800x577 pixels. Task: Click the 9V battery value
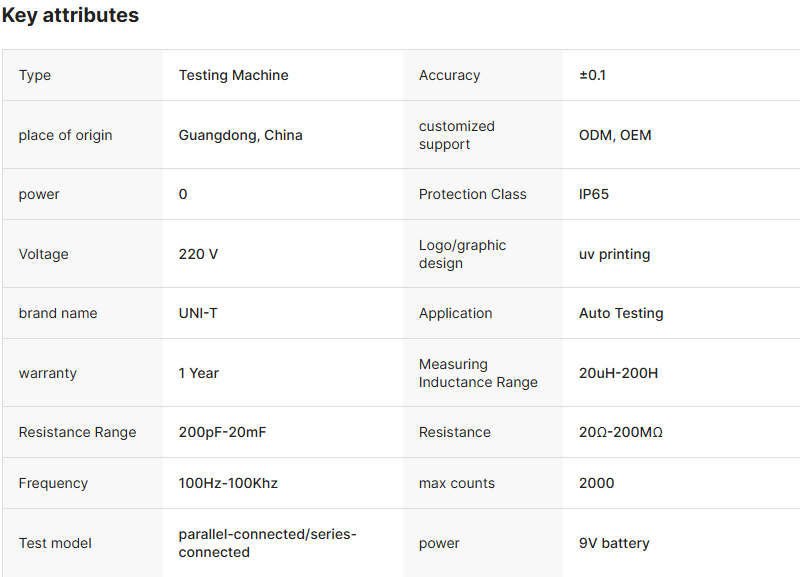614,543
